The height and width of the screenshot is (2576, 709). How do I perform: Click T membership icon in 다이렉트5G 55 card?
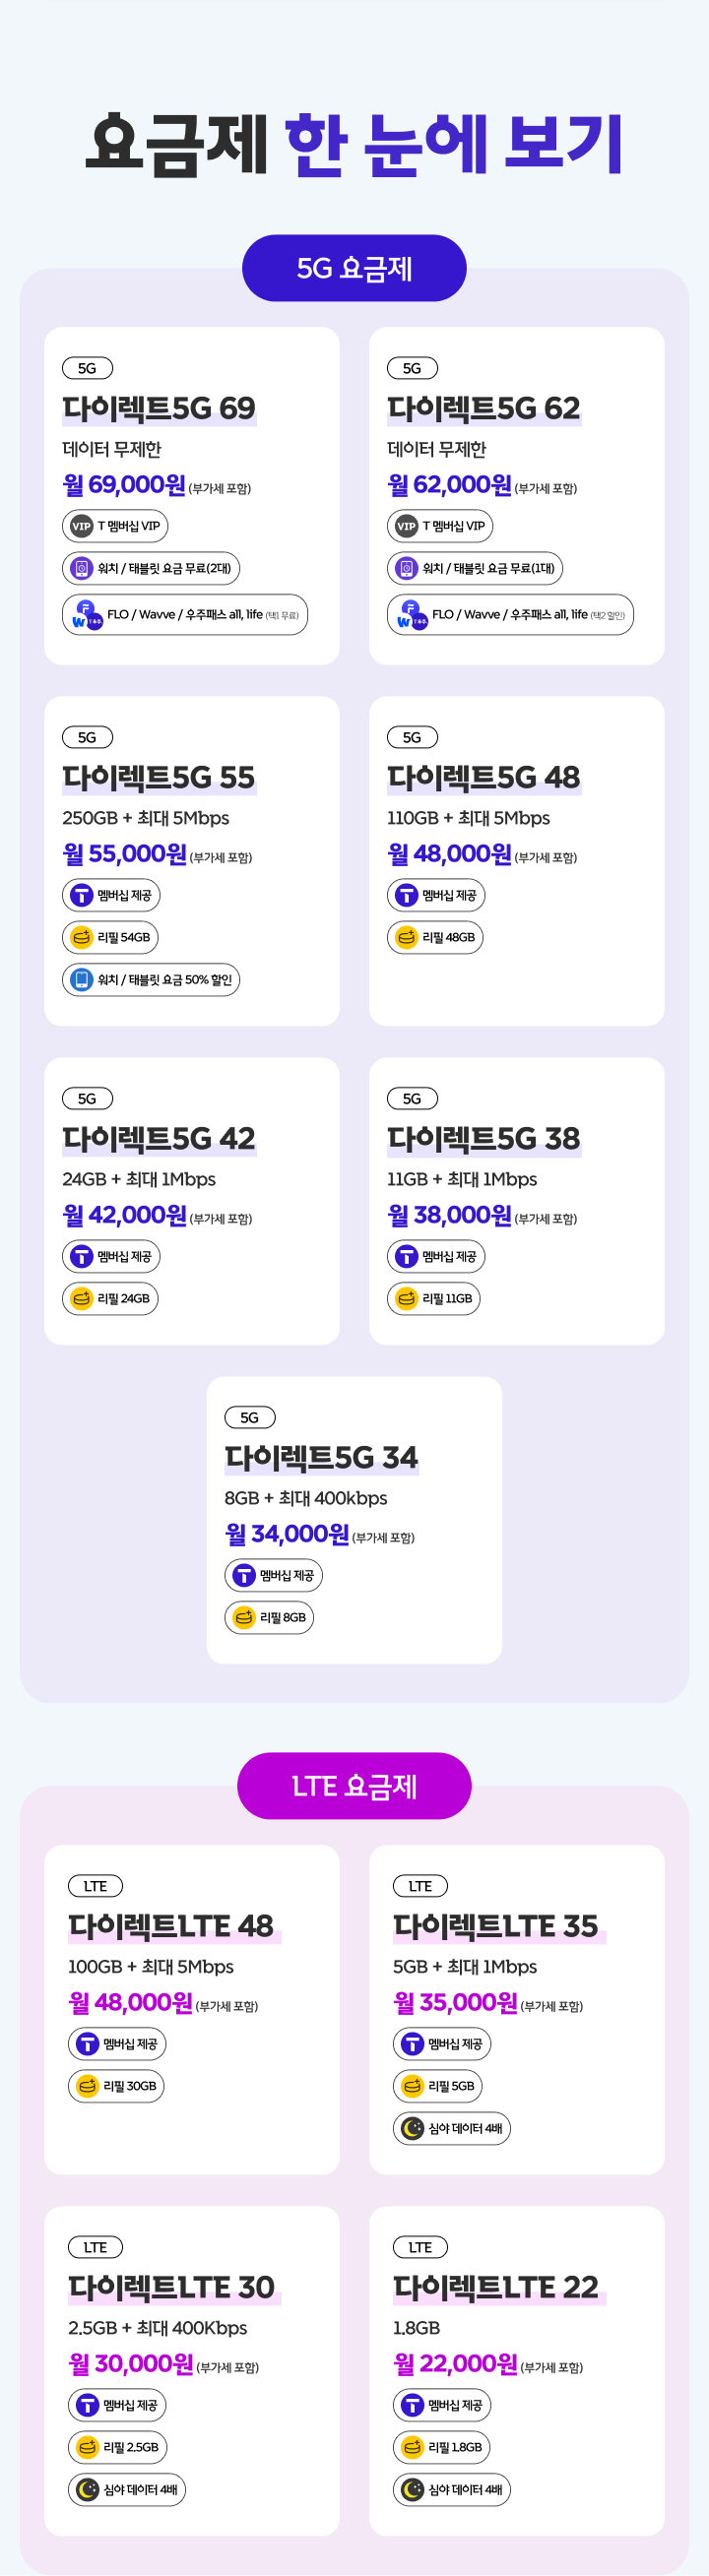82,896
